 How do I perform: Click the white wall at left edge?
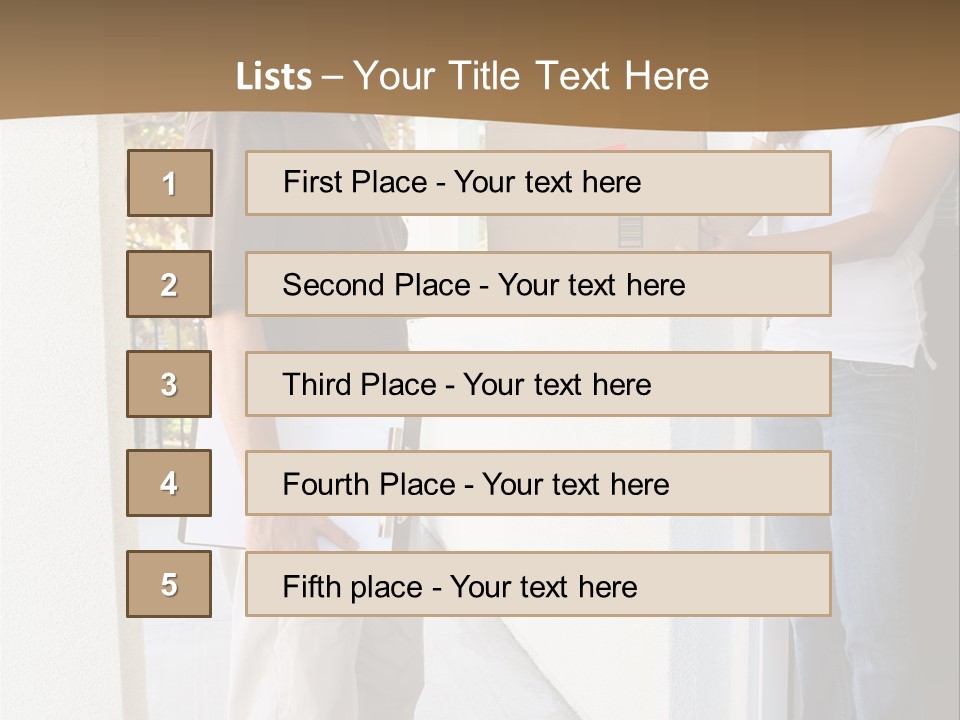click(x=50, y=400)
